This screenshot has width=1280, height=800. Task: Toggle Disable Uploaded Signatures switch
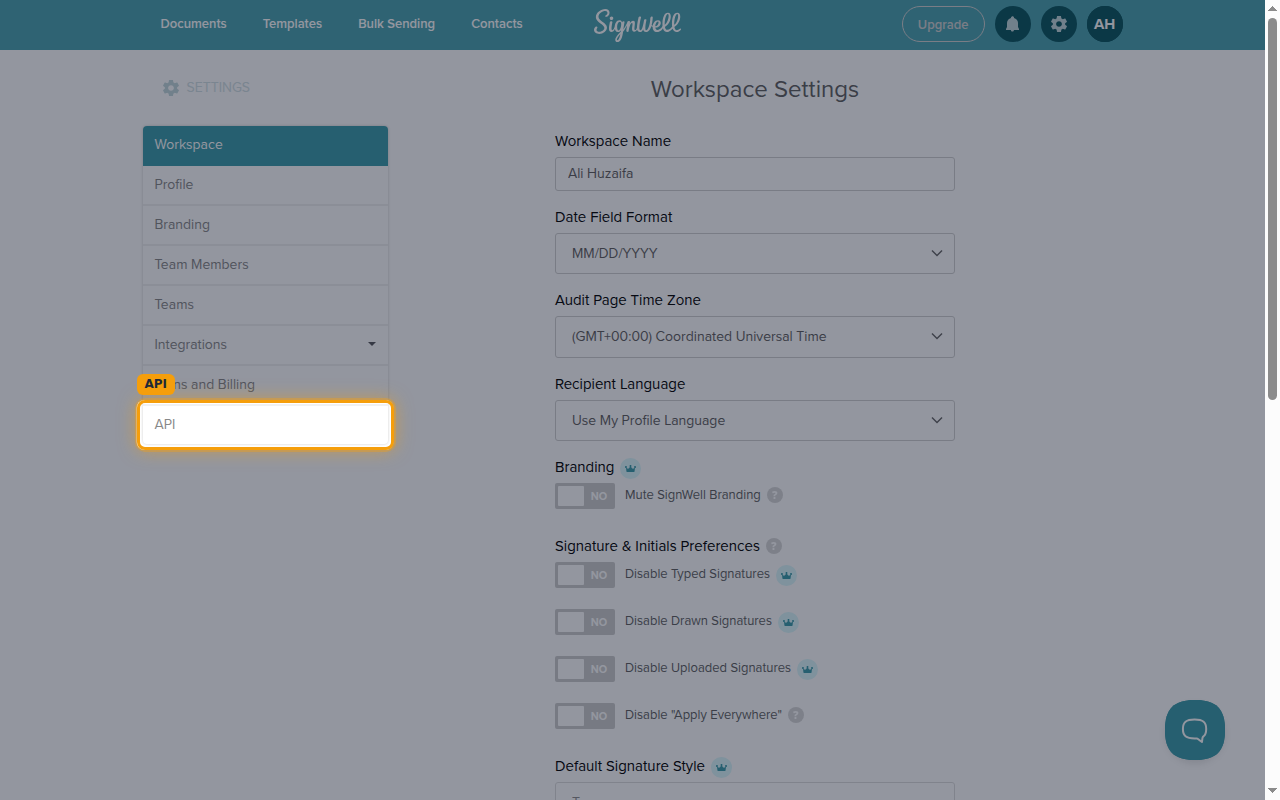[x=585, y=669]
